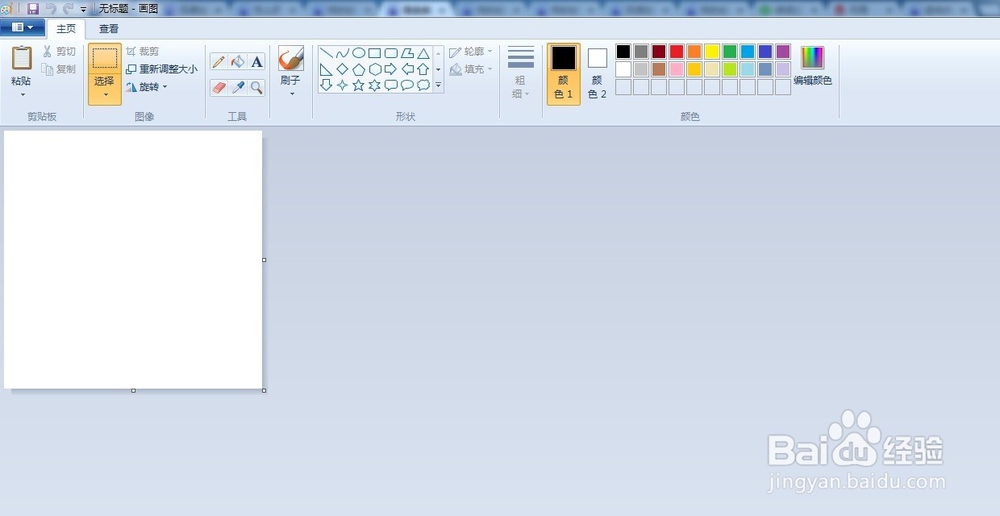Select the Fill with color bucket tool
This screenshot has width=1000, height=516.
point(238,61)
